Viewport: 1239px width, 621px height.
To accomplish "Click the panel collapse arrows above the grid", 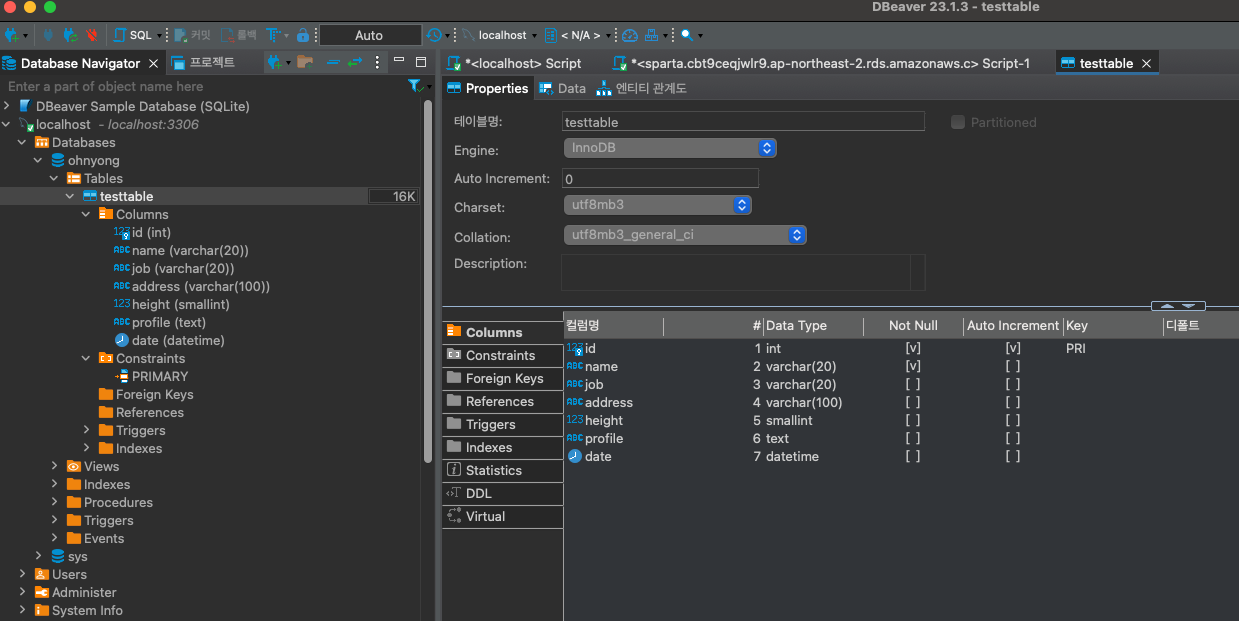I will point(1178,306).
